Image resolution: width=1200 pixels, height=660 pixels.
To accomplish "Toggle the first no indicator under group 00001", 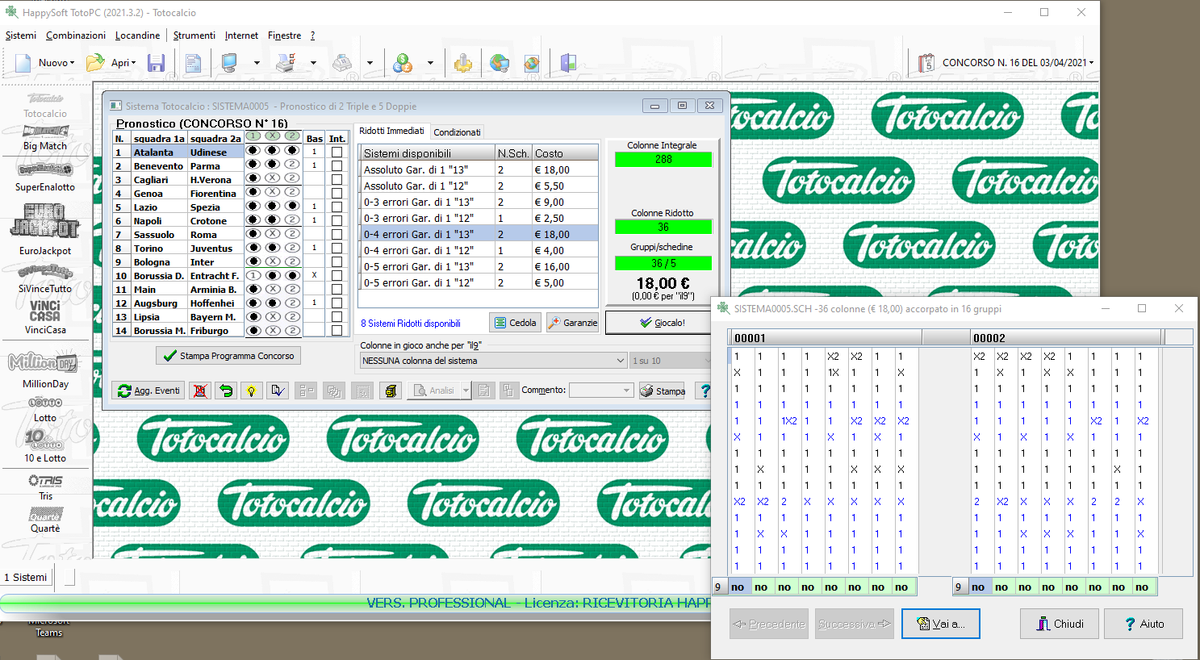I will 738,587.
